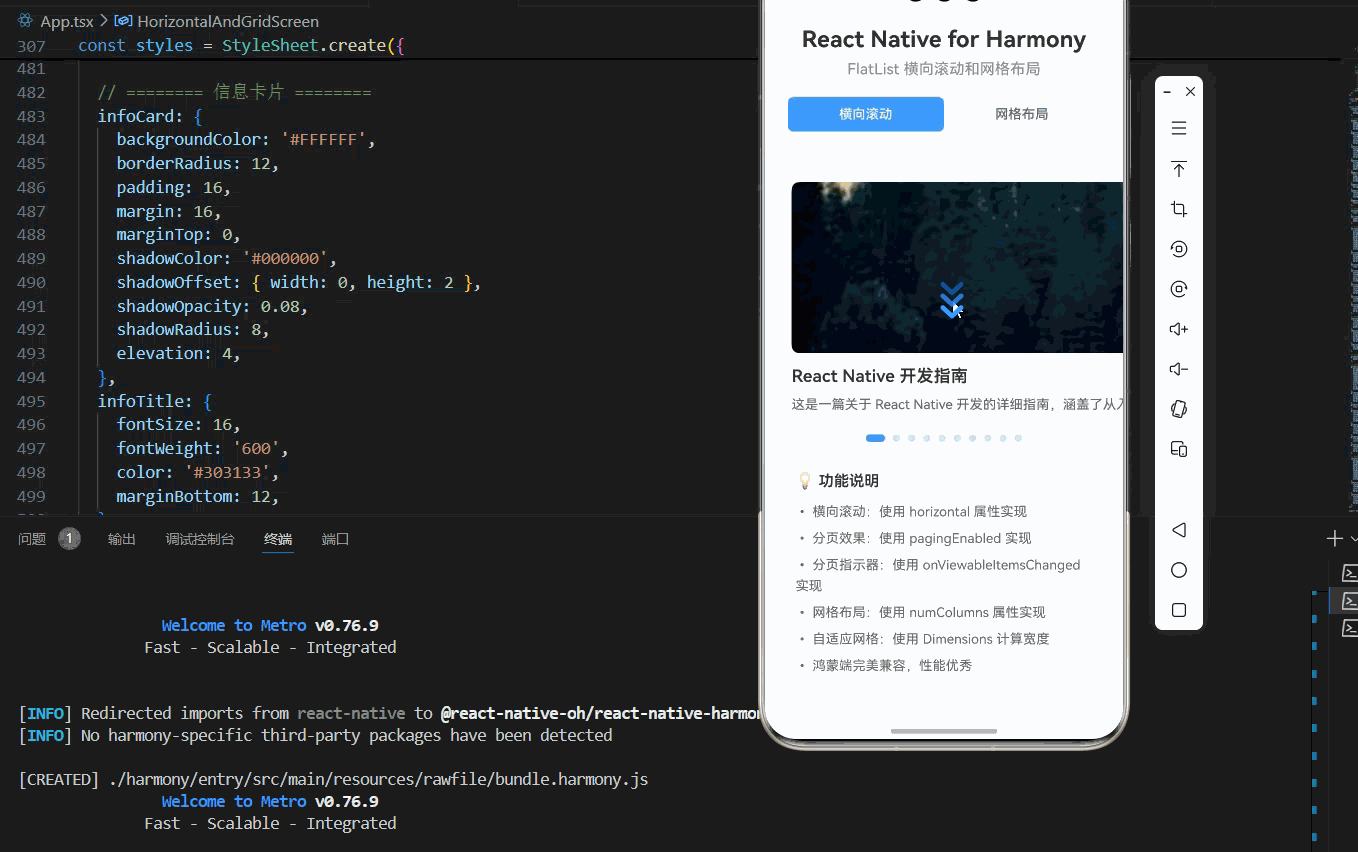Viewport: 1358px width, 852px height.
Task: Tap emulator Recents square button
Action: [x=1179, y=610]
